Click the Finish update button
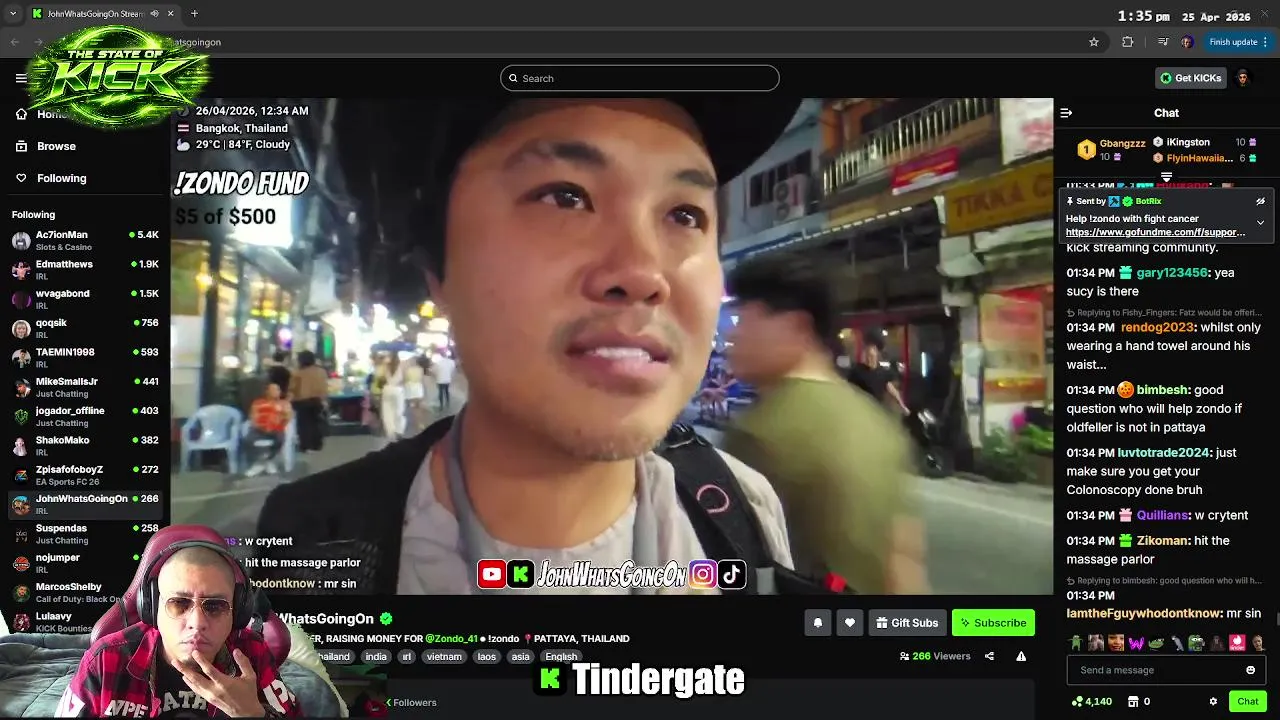The width and height of the screenshot is (1280, 720). [x=1238, y=42]
